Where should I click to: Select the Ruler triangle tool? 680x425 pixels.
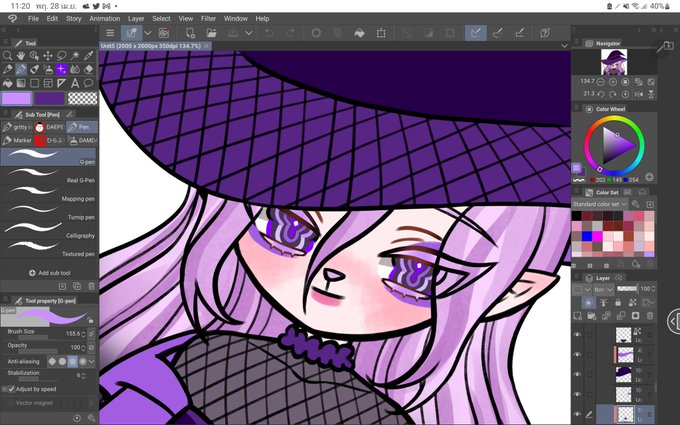(x=62, y=83)
